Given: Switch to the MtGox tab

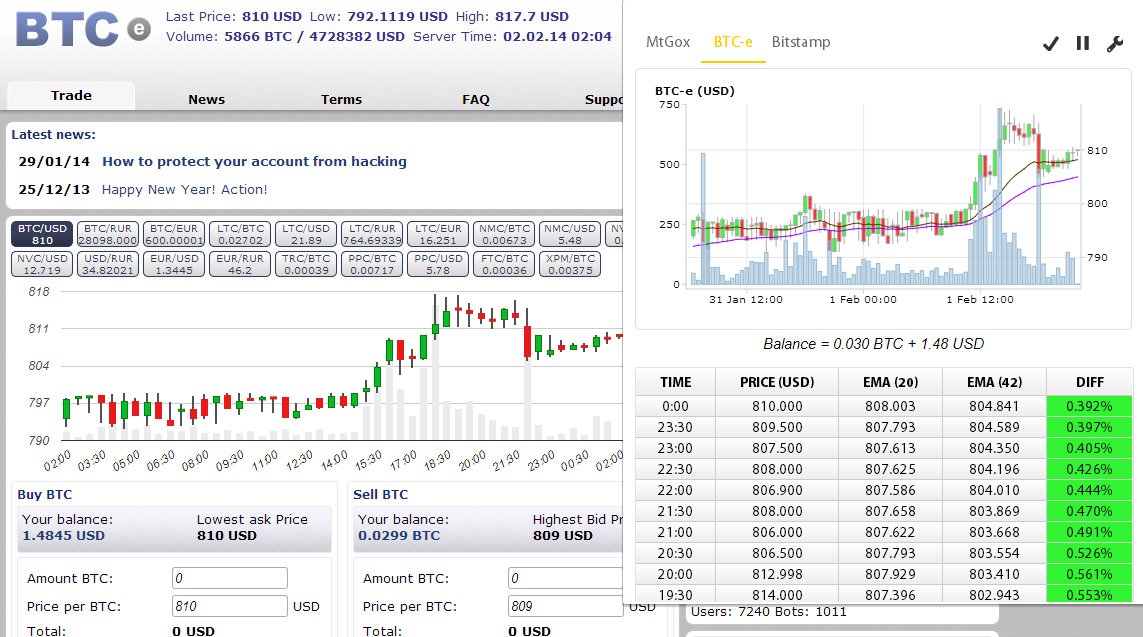Looking at the screenshot, I should [668, 42].
